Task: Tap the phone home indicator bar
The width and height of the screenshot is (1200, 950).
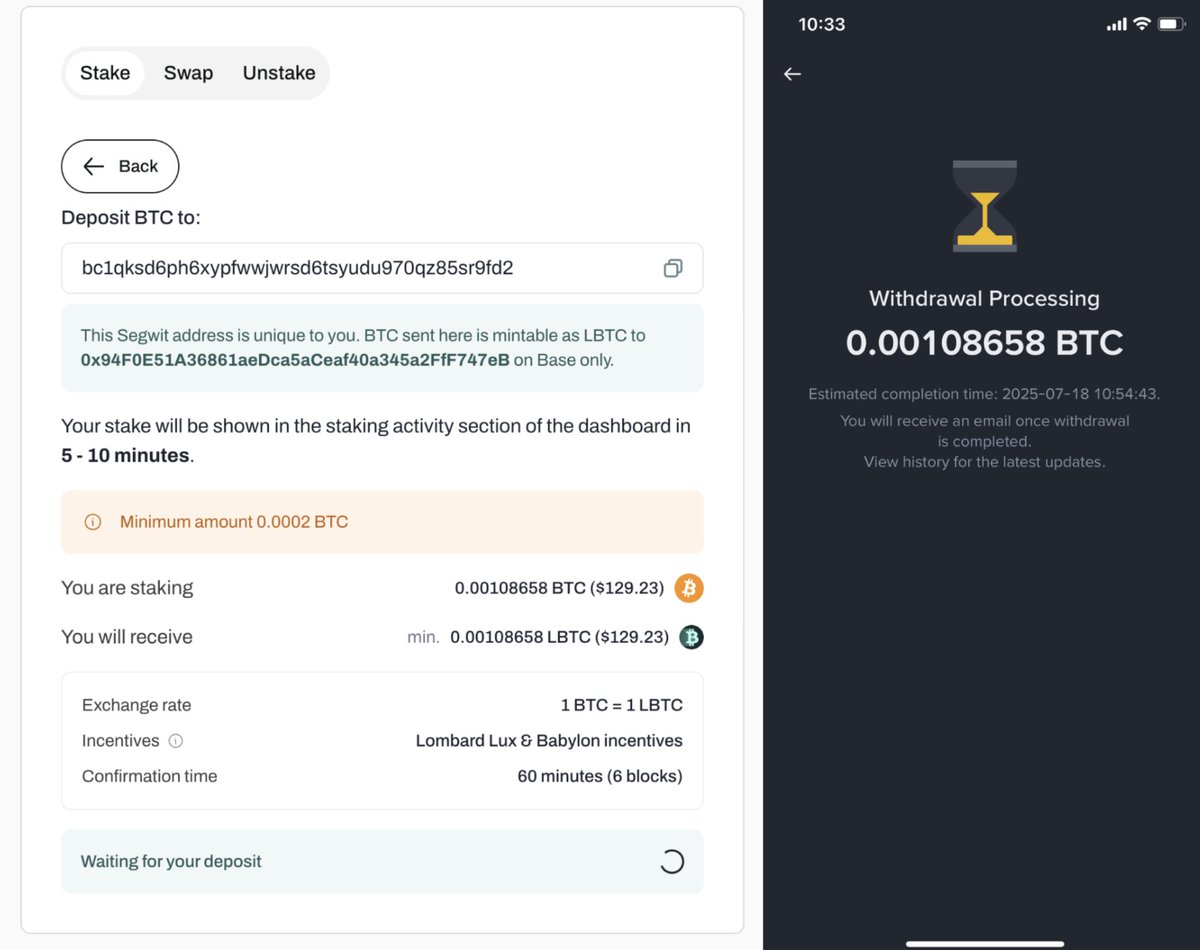Action: 984,943
